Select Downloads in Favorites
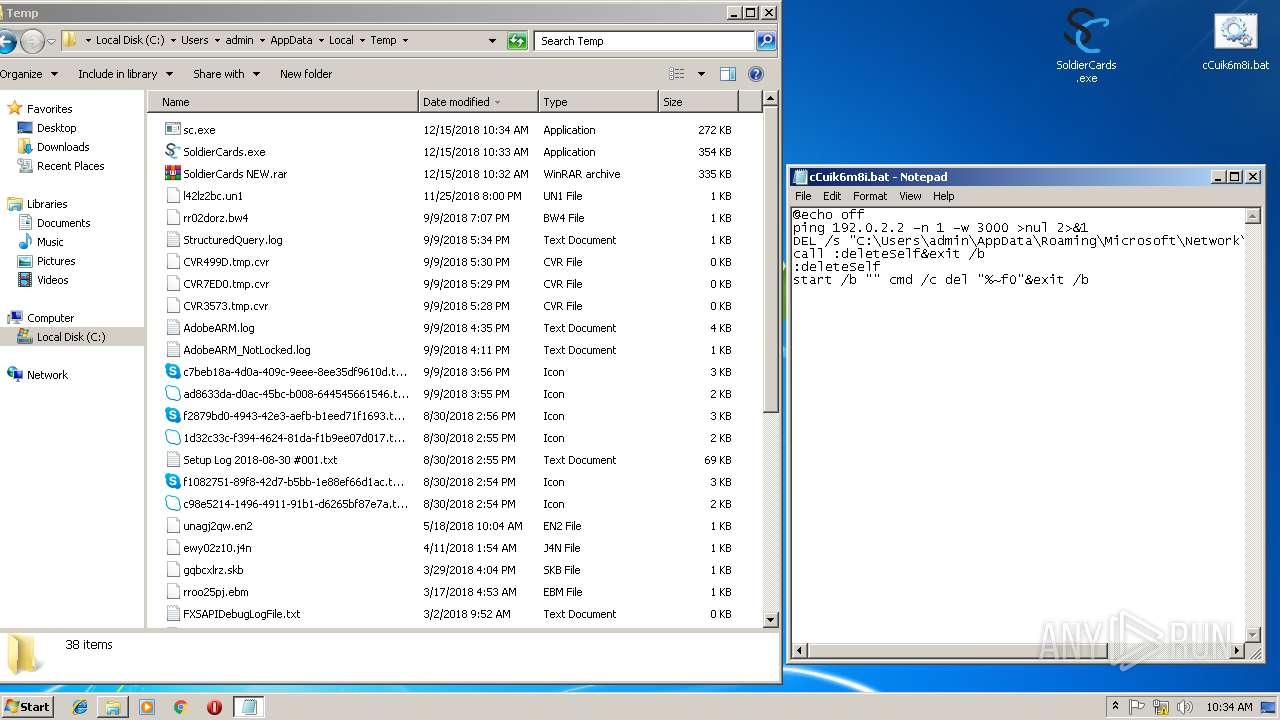 [63, 147]
